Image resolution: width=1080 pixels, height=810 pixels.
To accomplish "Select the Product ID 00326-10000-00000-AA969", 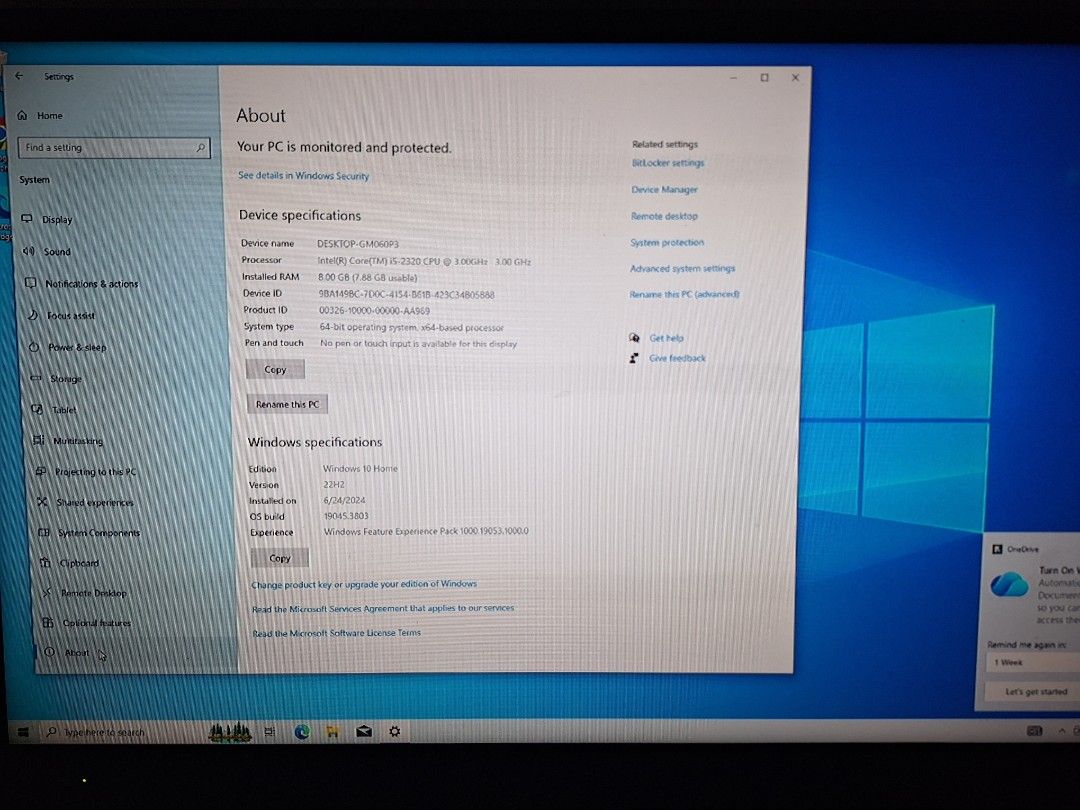I will (x=374, y=311).
